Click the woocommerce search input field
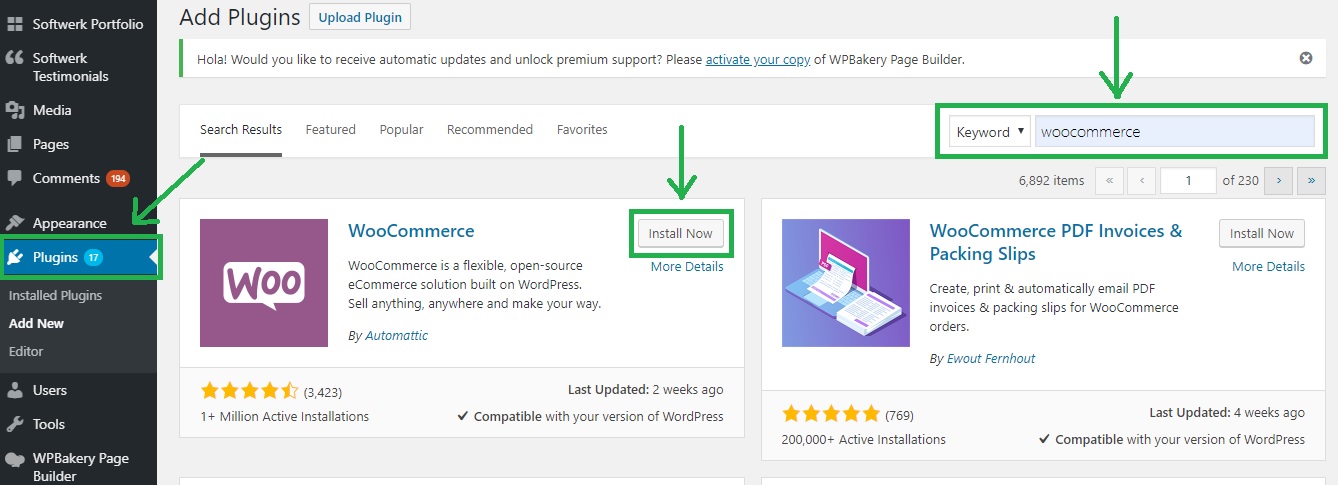 coord(1174,132)
